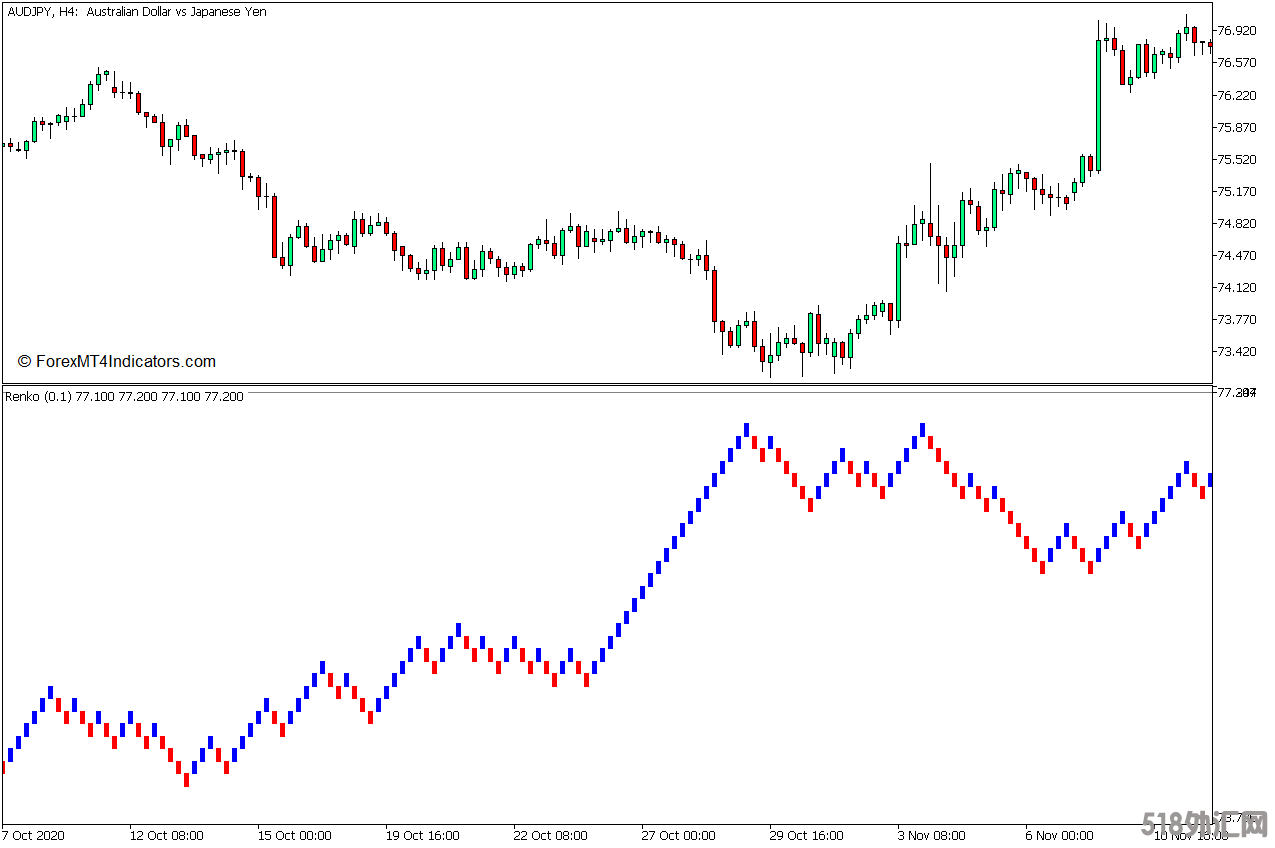Click the 75.520 price level label
Viewport: 1275px width, 848px height.
pos(1237,159)
